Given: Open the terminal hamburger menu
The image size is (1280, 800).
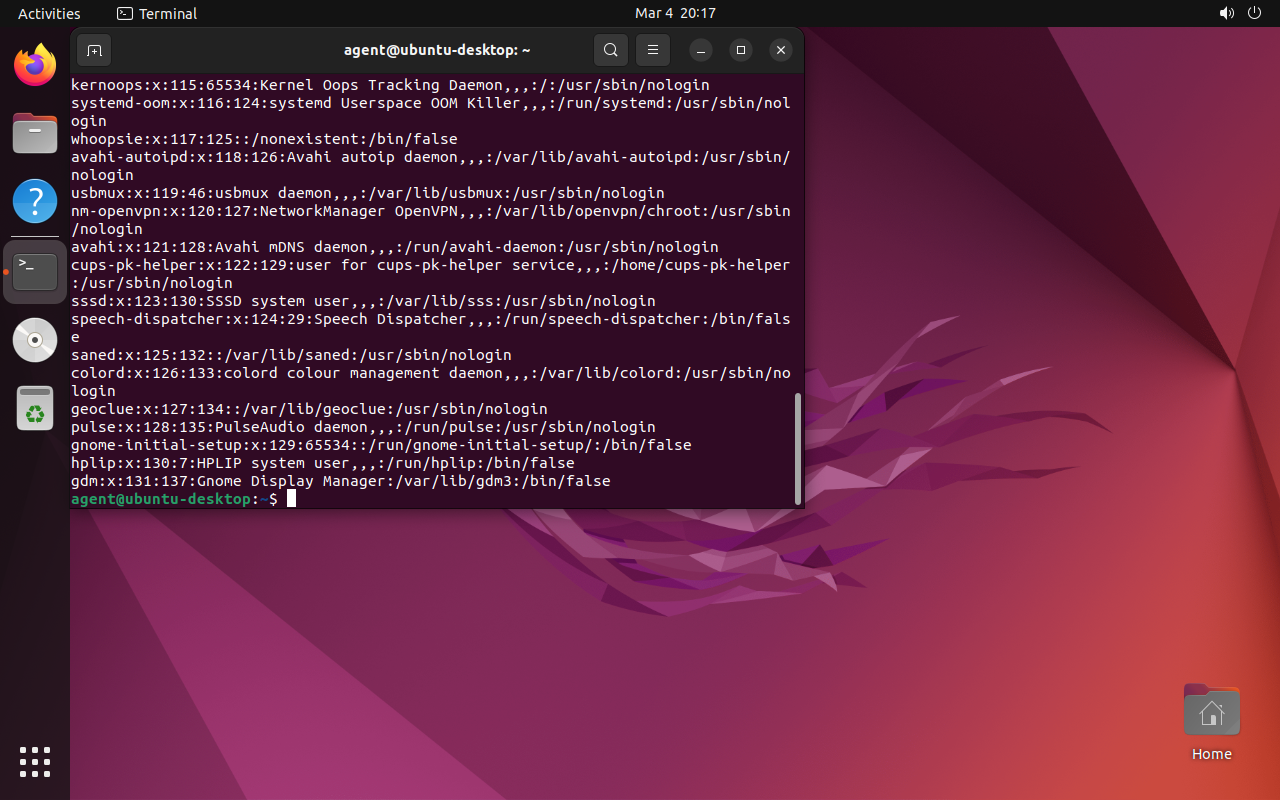Looking at the screenshot, I should [653, 50].
